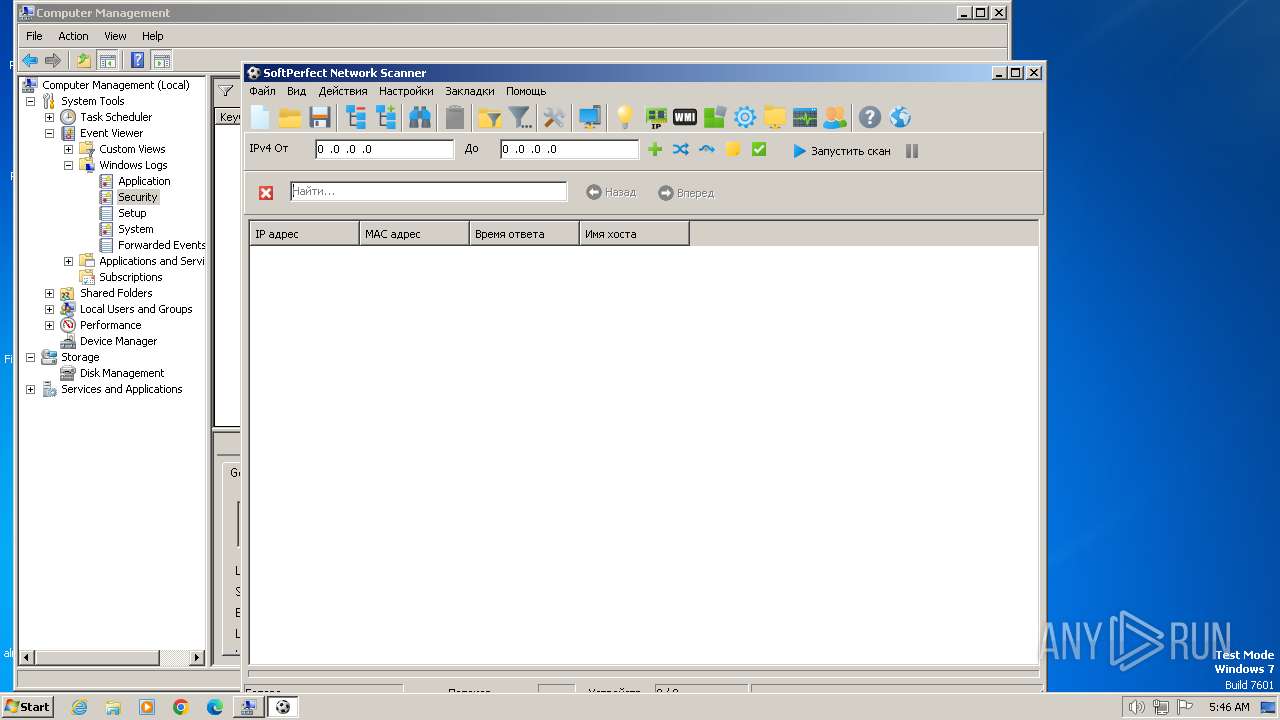The image size is (1280, 720).
Task: Close search bar with red X
Action: point(266,193)
